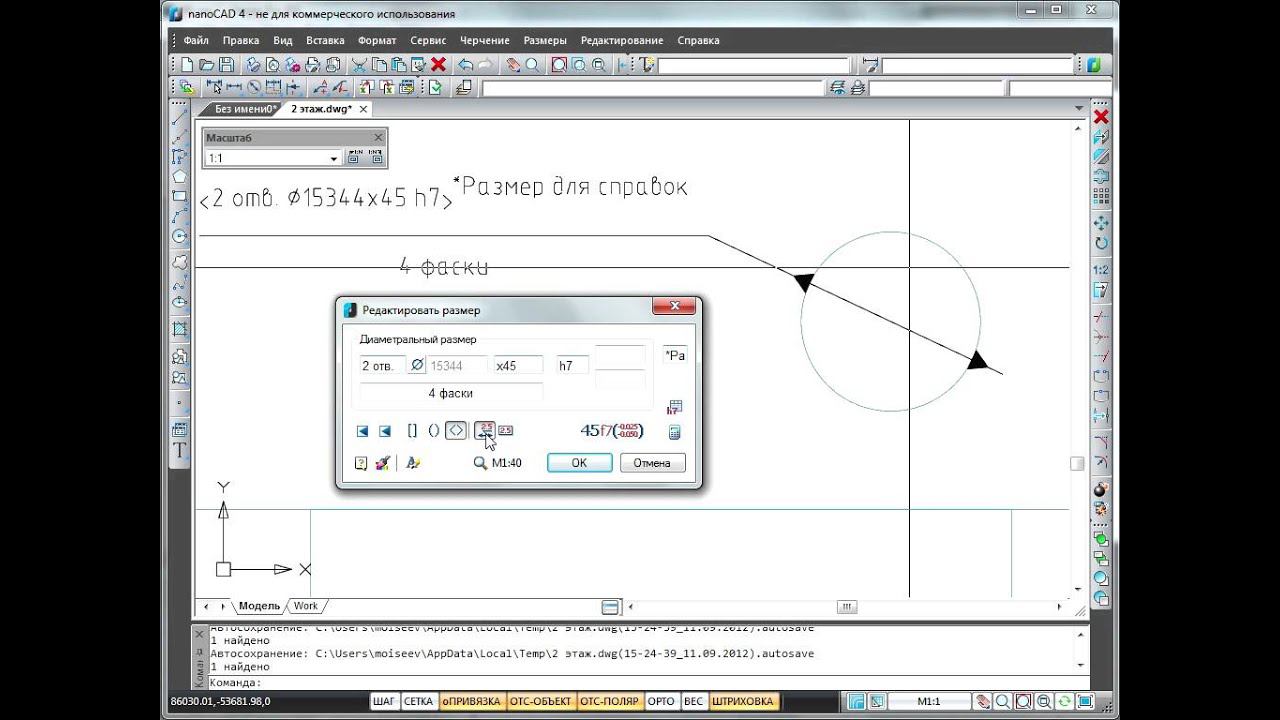Screen dimensions: 1280x720
Task: Select the Line tool in the left toolbar
Action: 180,117
